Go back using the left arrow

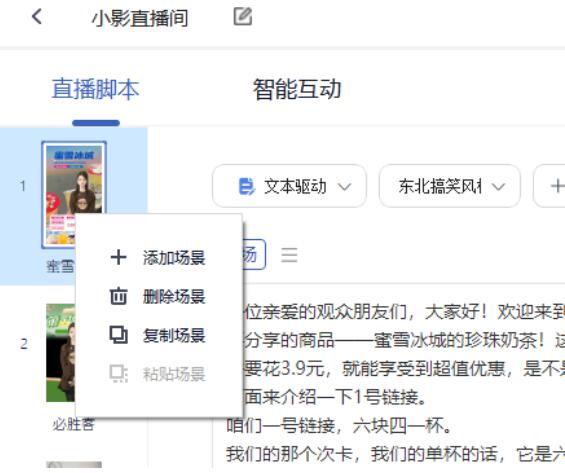[37, 17]
